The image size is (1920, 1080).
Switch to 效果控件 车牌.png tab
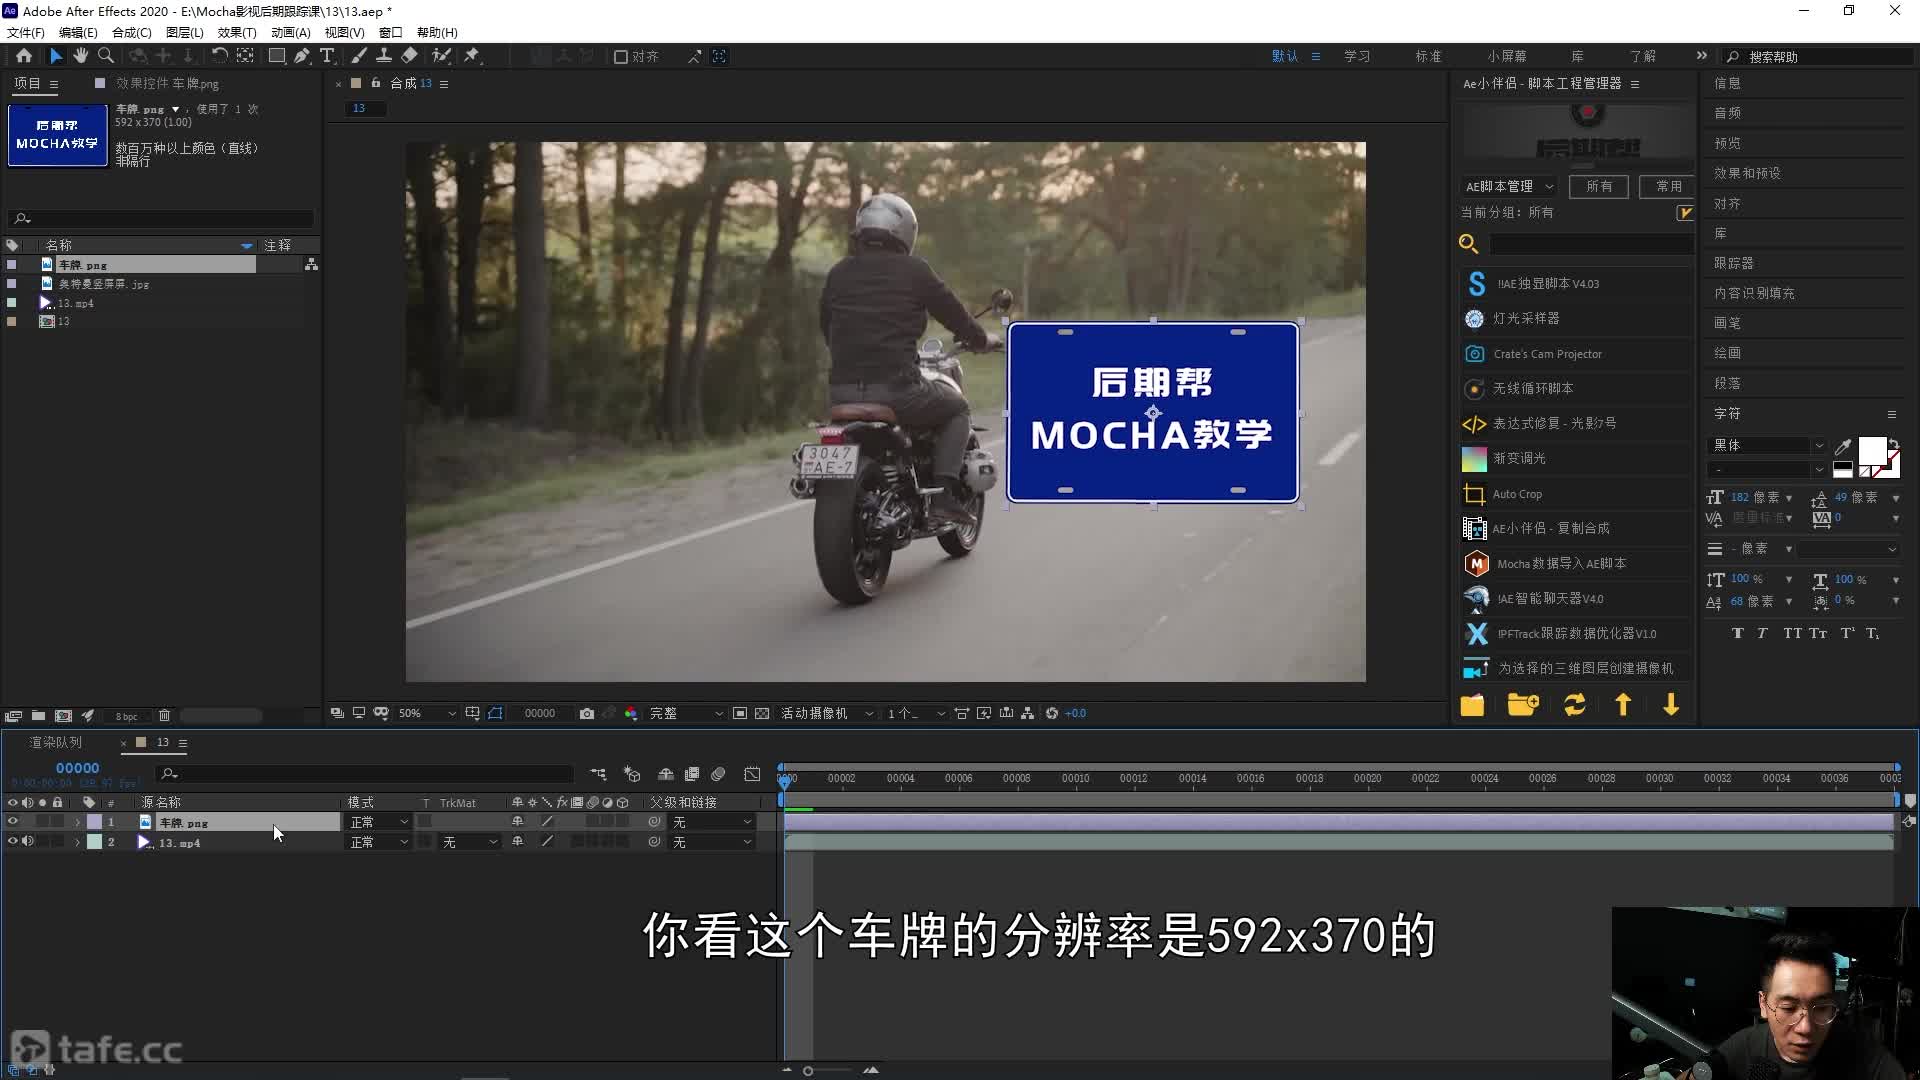tap(167, 84)
